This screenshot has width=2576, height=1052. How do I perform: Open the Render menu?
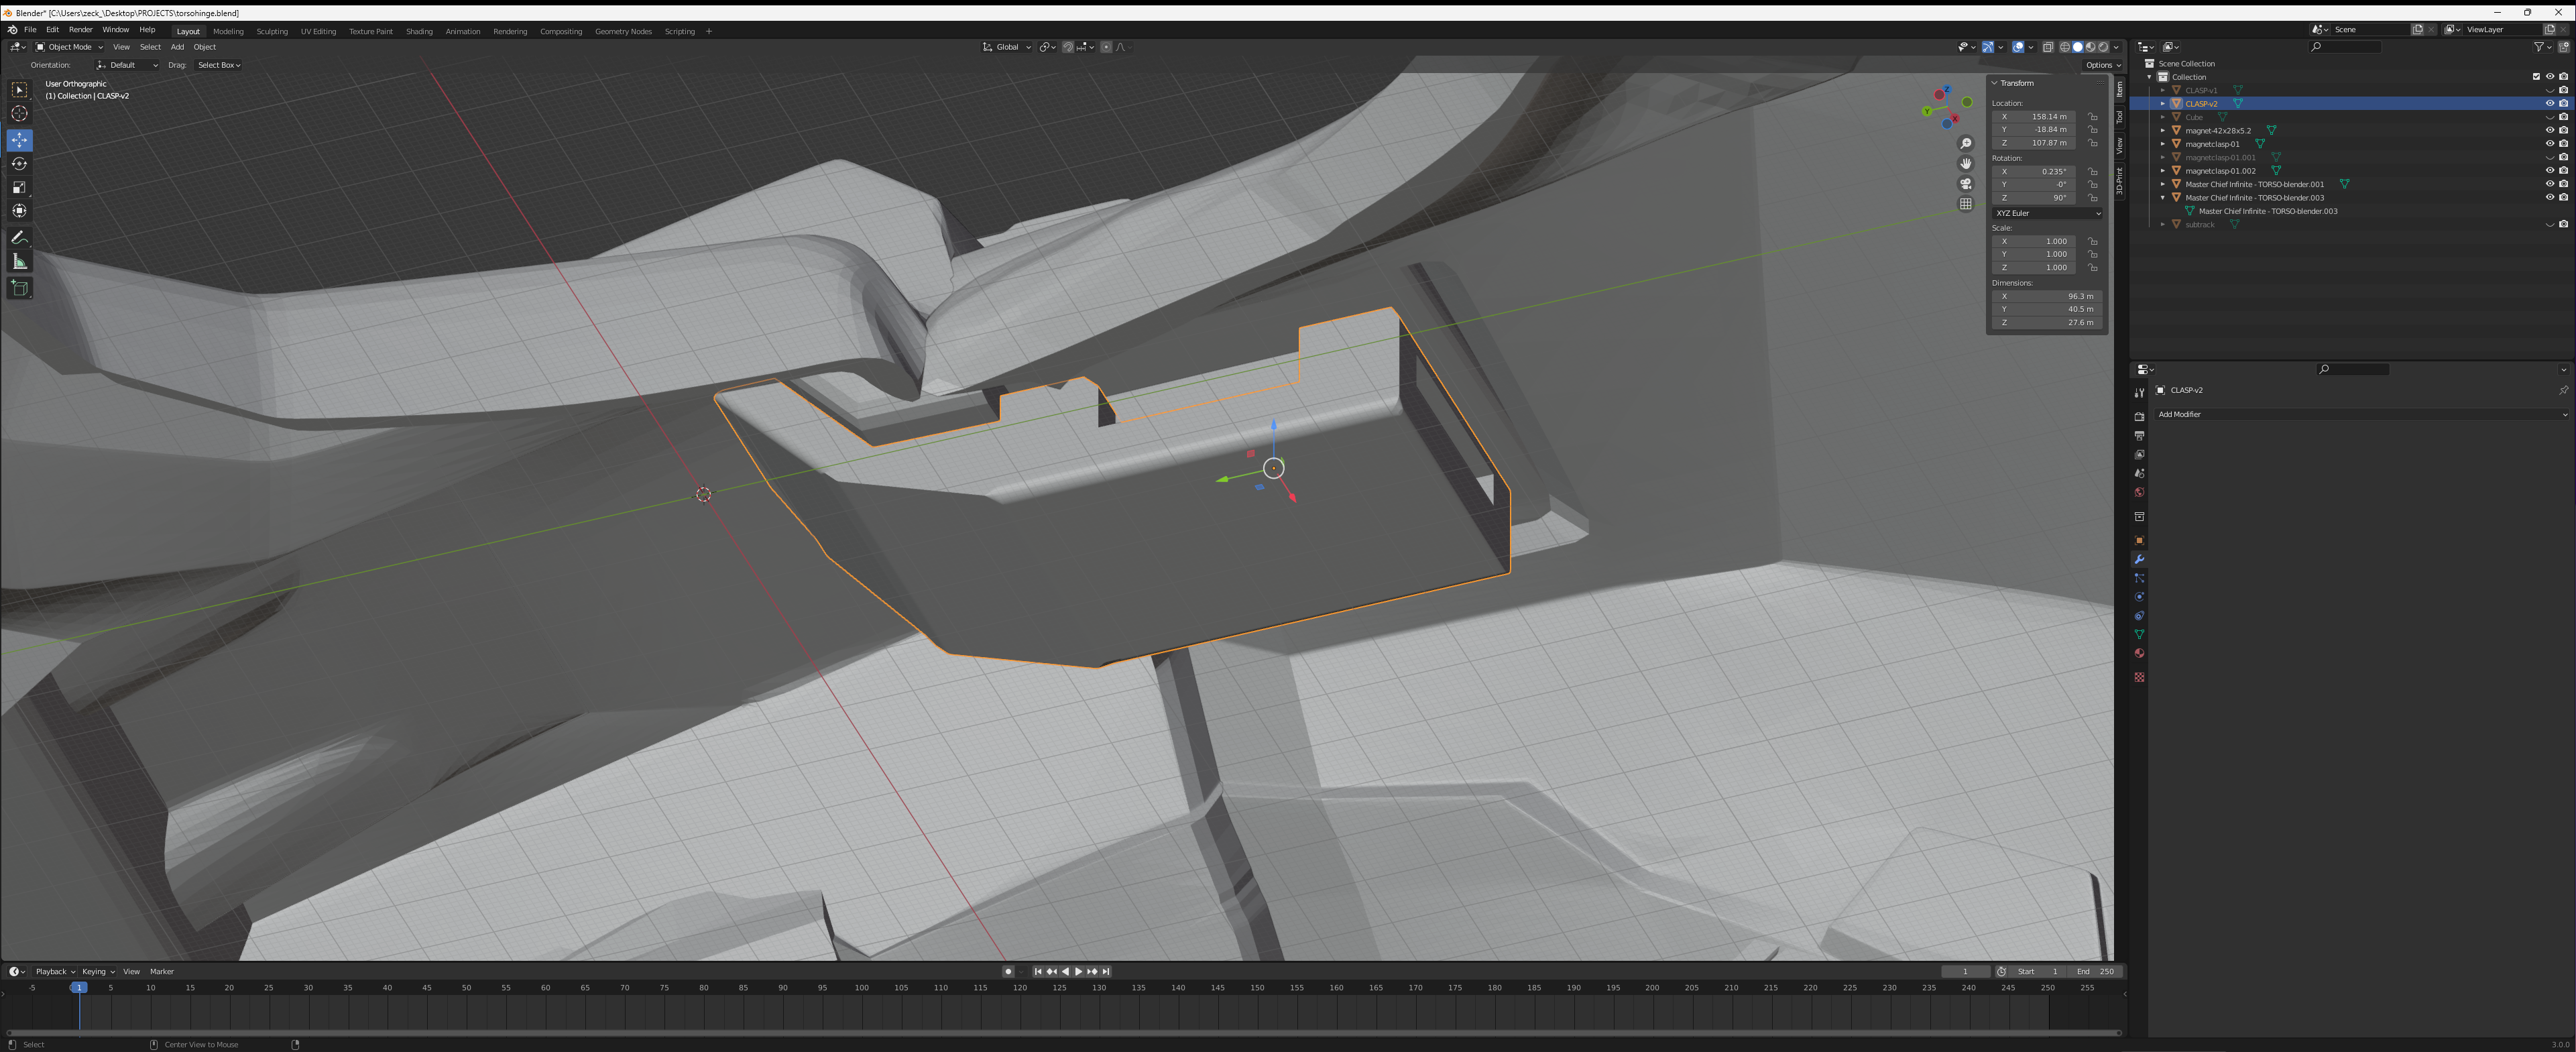pos(80,30)
